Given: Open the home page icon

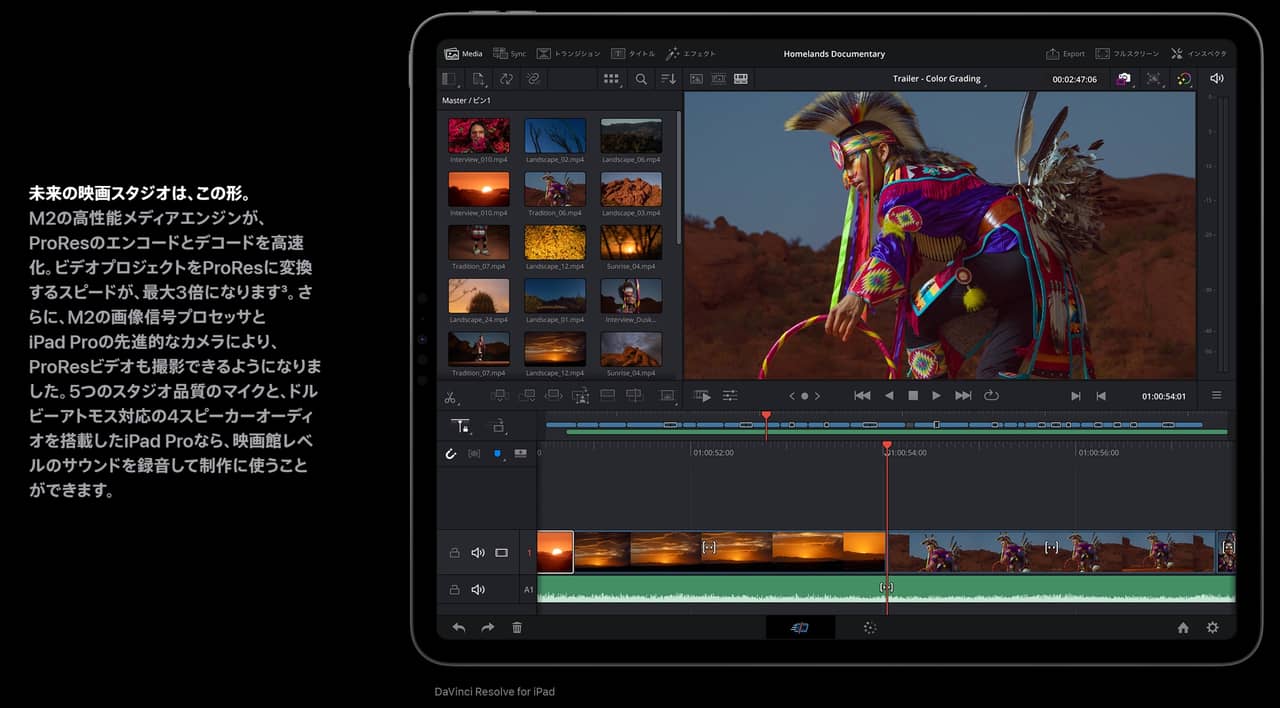Looking at the screenshot, I should pyautogui.click(x=1183, y=628).
